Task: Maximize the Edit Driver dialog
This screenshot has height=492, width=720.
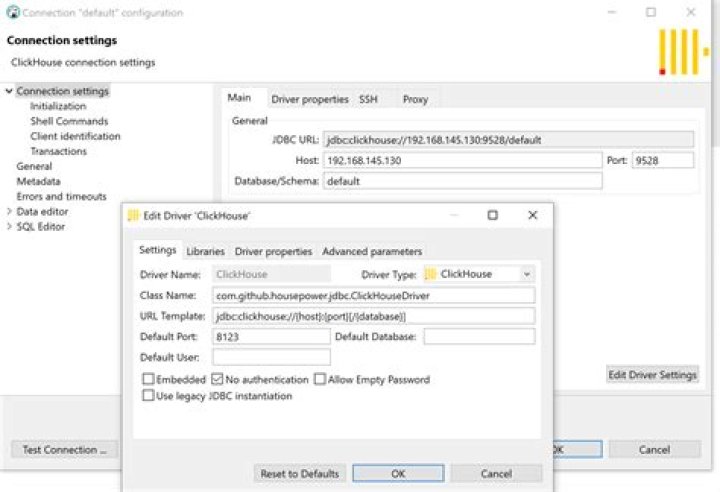Action: click(x=493, y=215)
